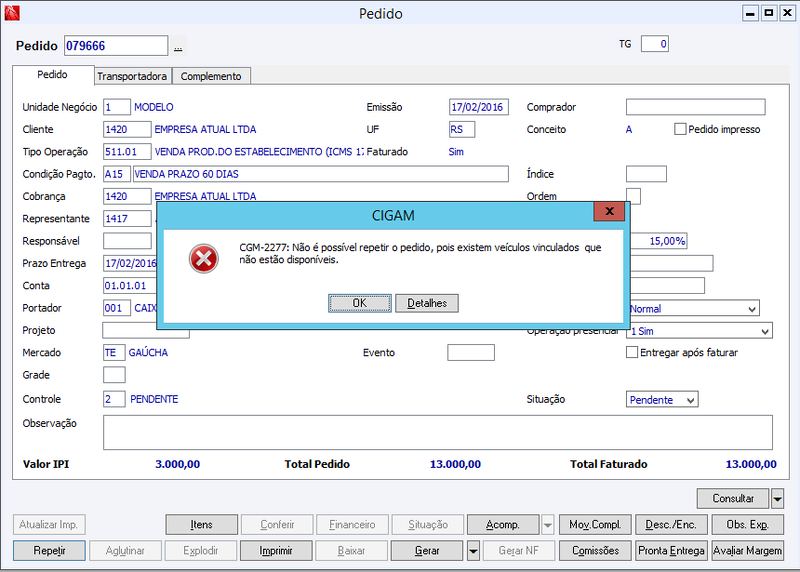Click the Unidade Negócio code field

117,107
